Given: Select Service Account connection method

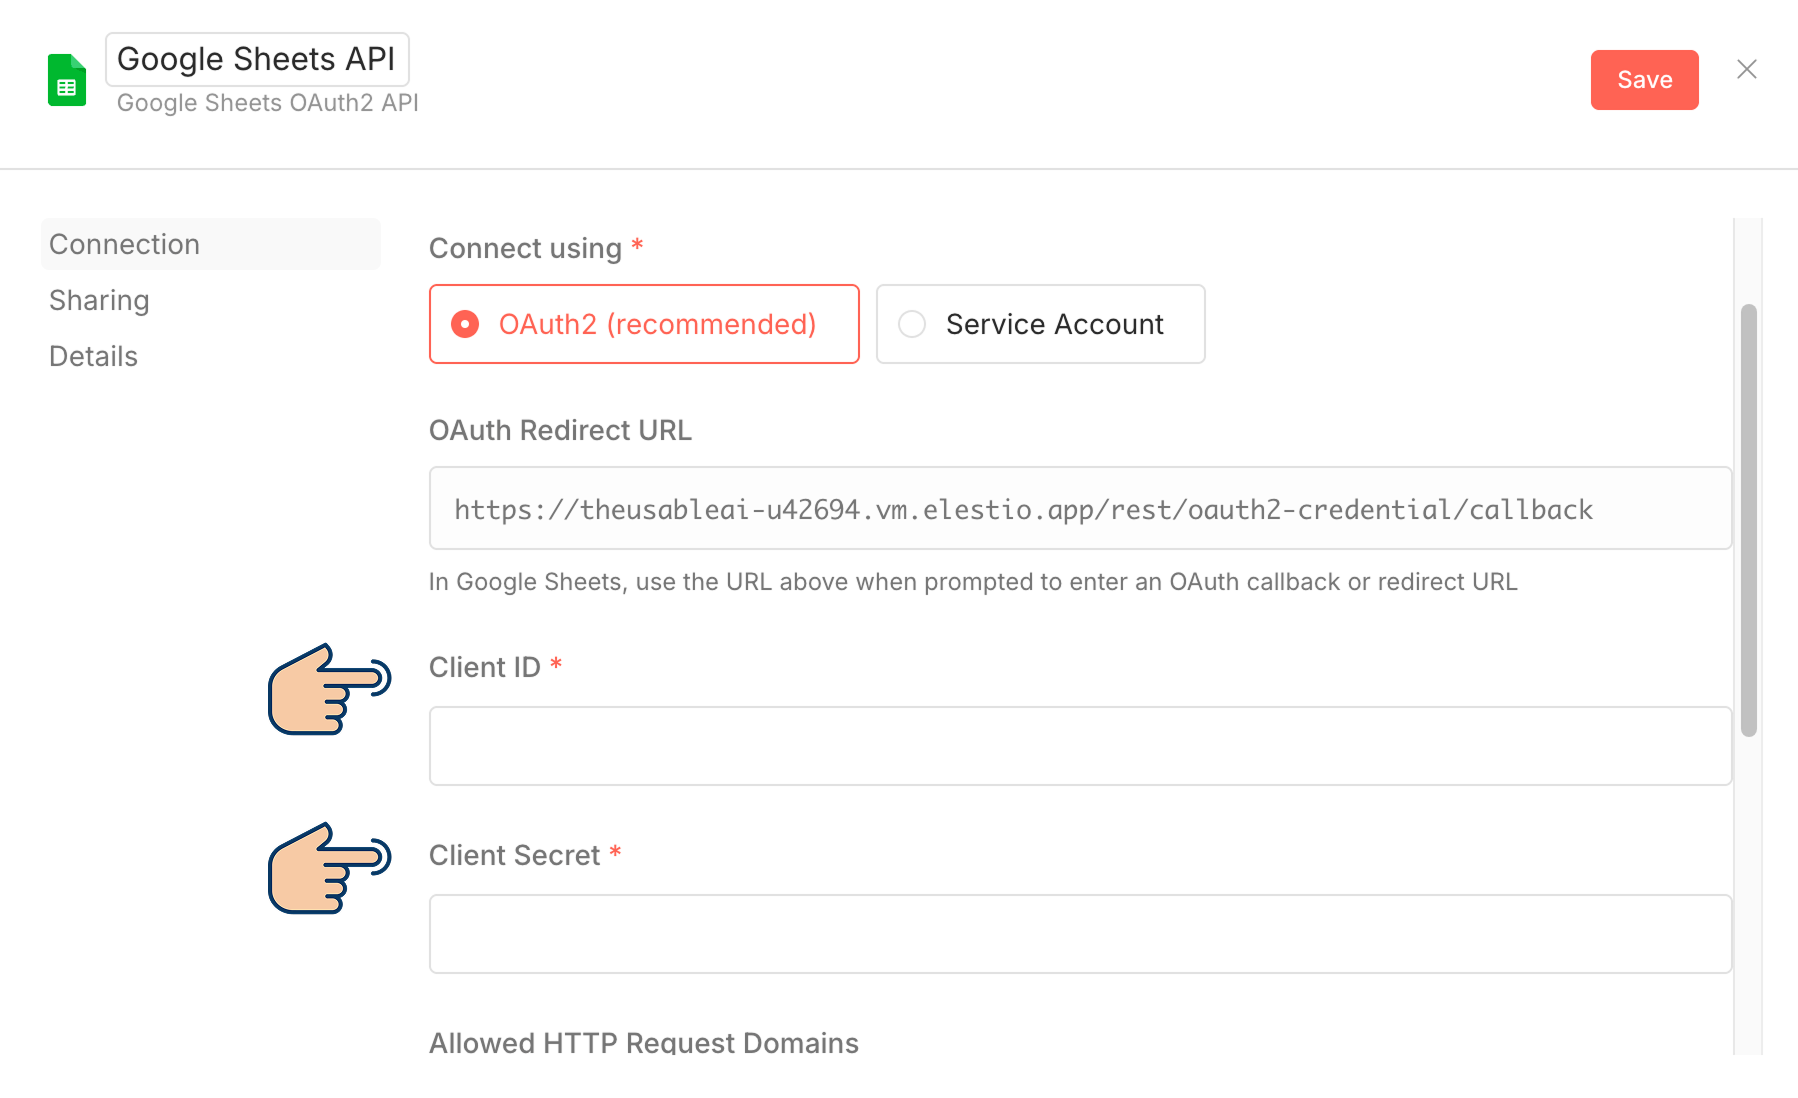Looking at the screenshot, I should (x=1040, y=324).
